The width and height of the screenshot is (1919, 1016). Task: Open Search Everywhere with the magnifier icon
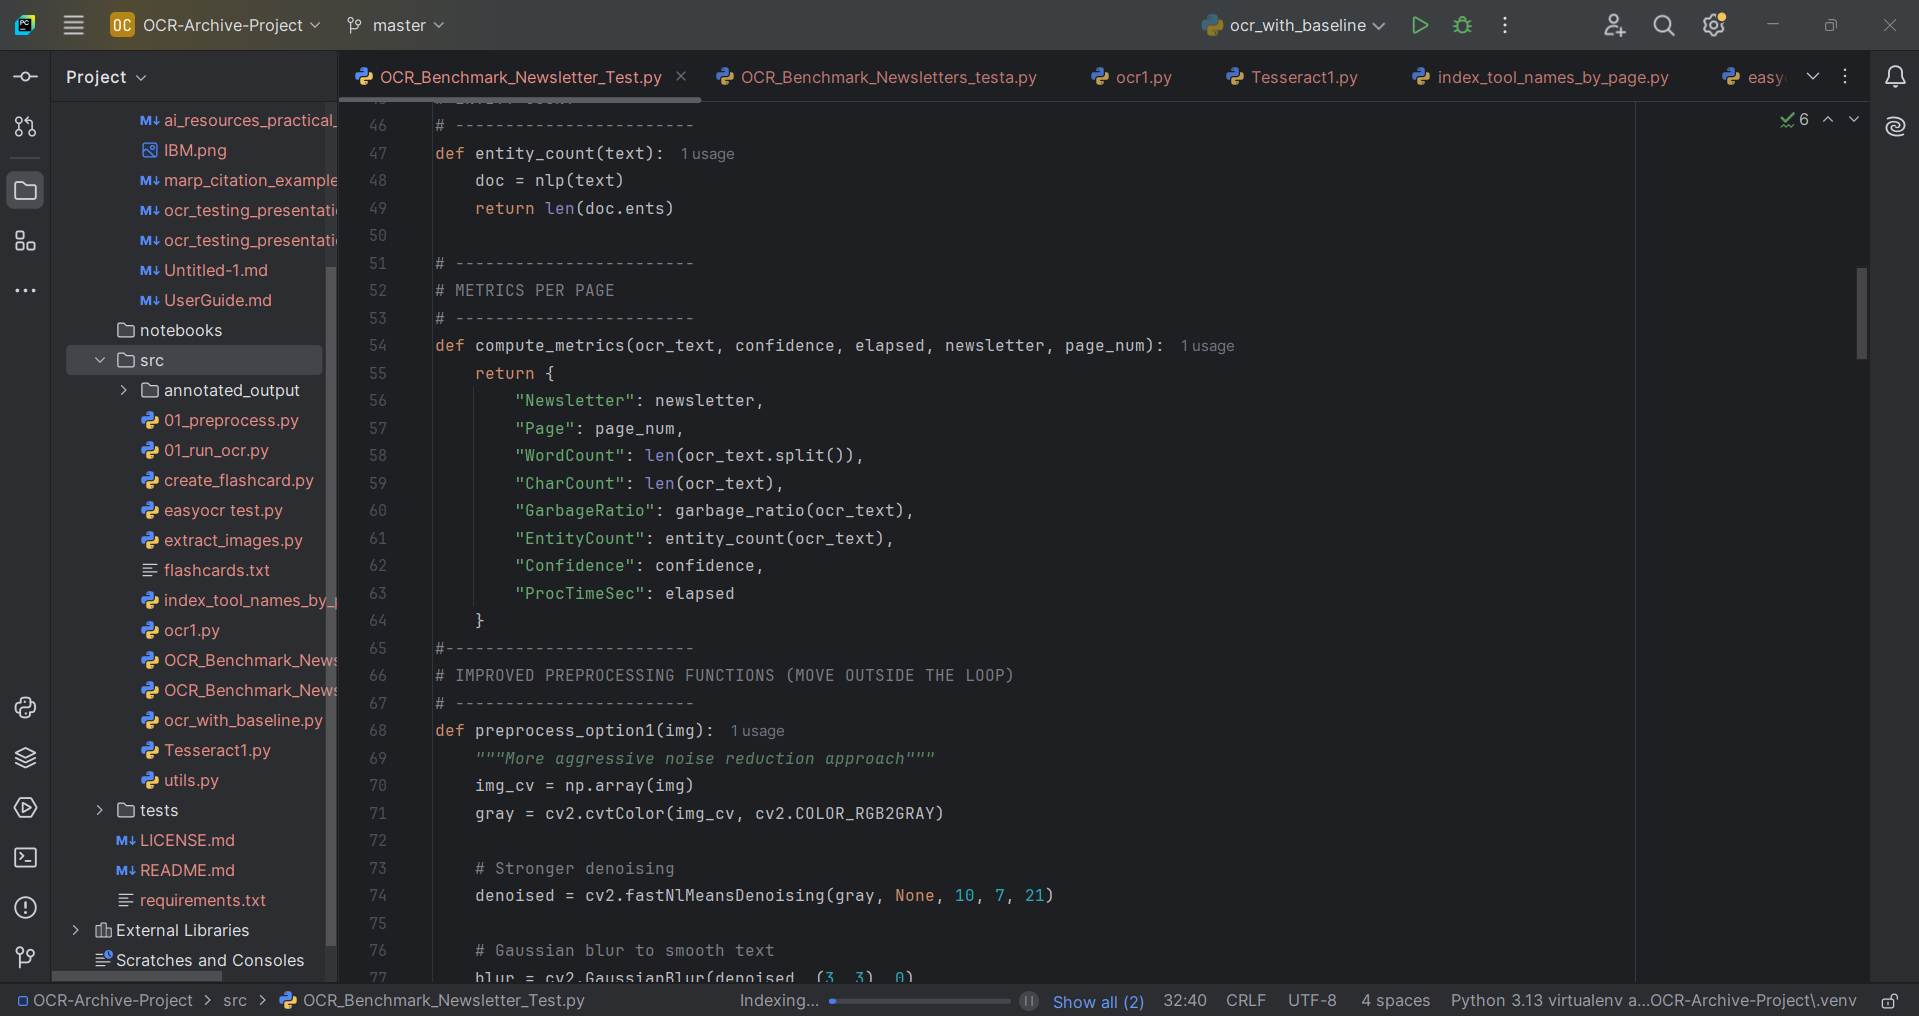1663,25
